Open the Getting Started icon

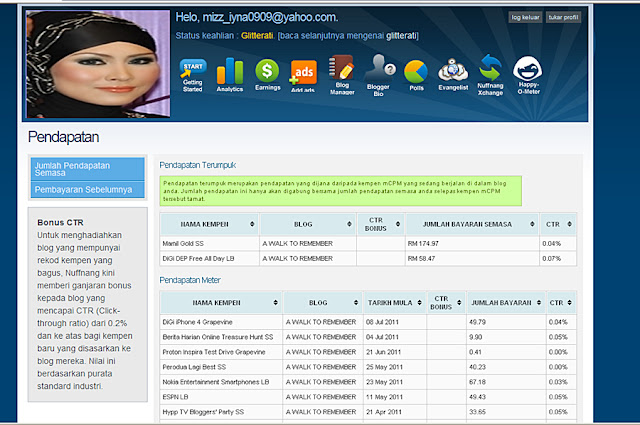[193, 76]
